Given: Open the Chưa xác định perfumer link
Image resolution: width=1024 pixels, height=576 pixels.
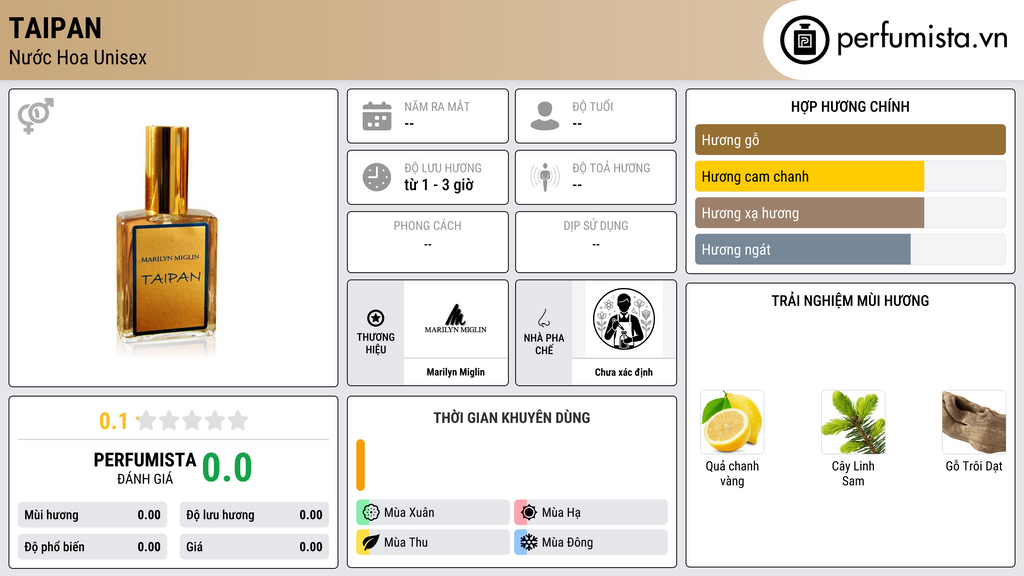Looking at the screenshot, I should tap(624, 372).
